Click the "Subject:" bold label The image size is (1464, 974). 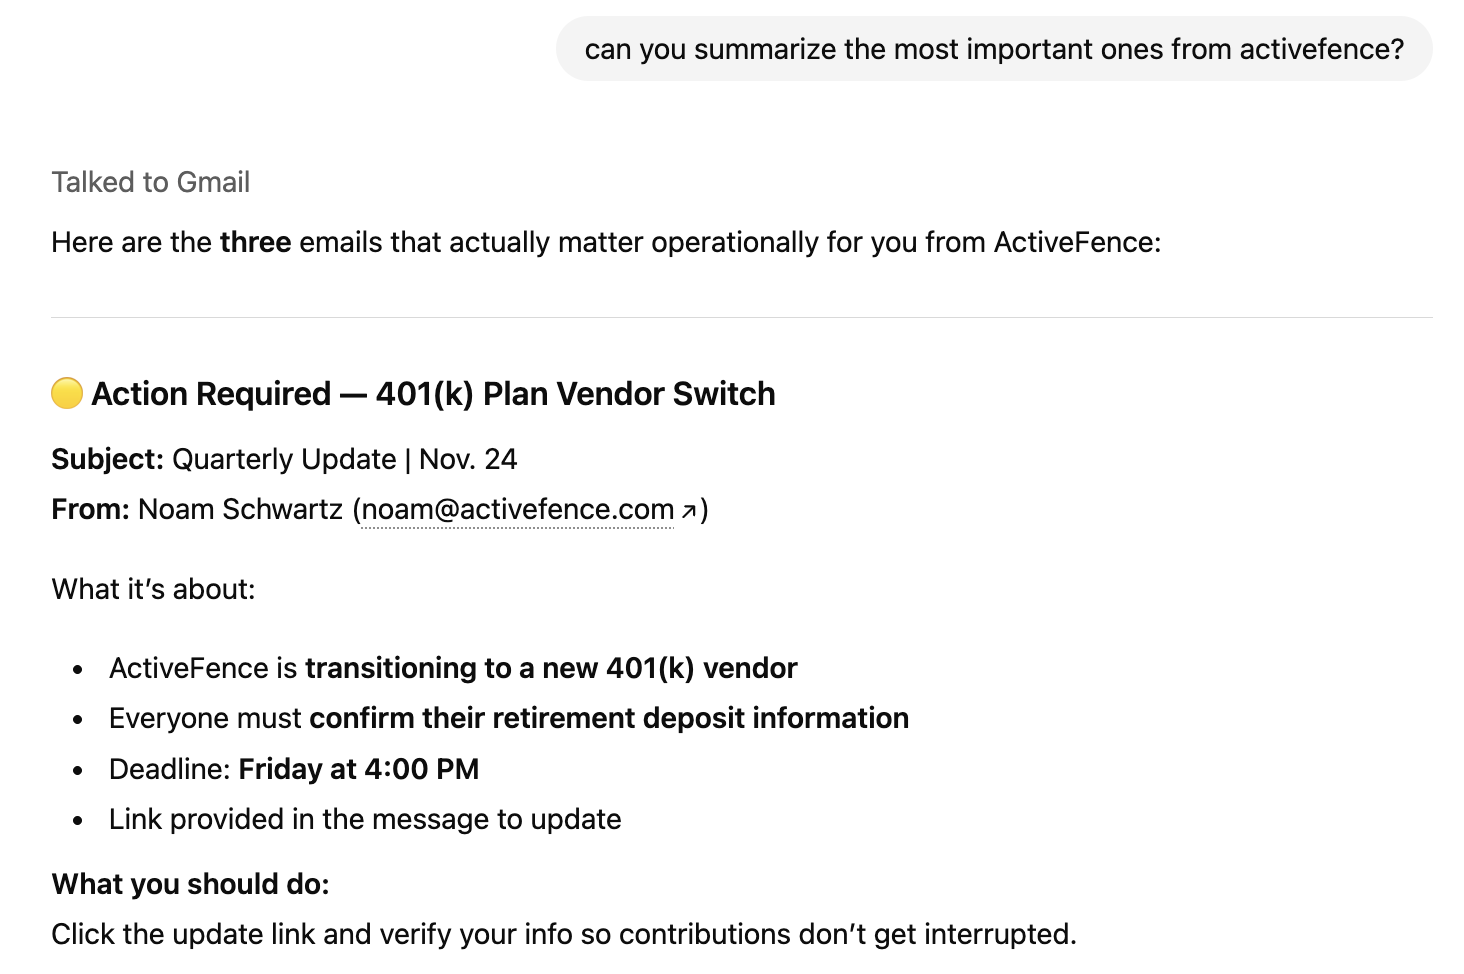coord(107,459)
